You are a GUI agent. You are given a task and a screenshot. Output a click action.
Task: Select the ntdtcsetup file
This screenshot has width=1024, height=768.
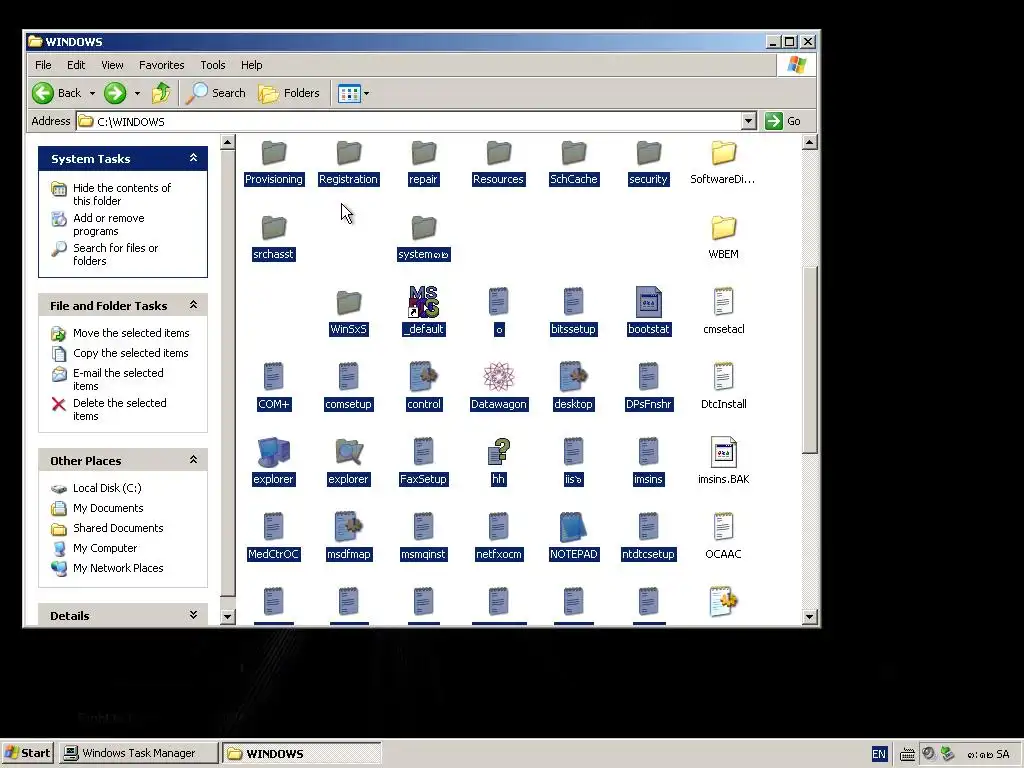click(648, 537)
